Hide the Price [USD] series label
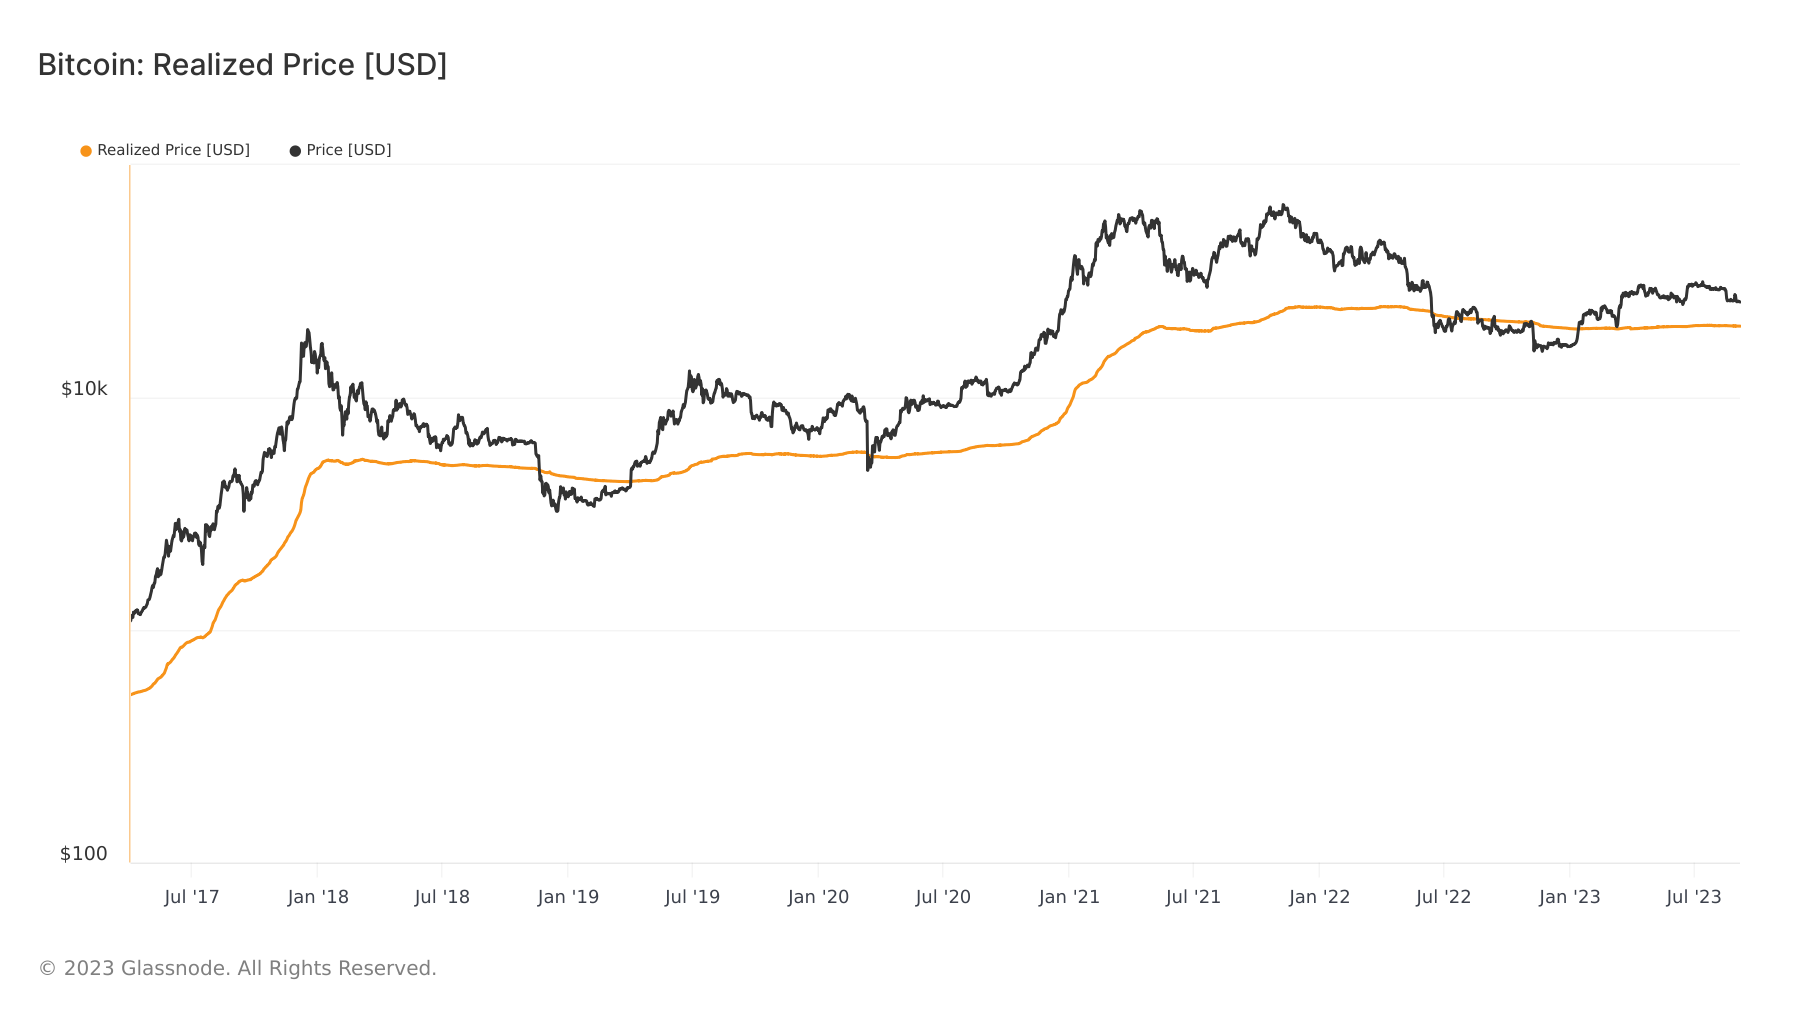 [348, 150]
